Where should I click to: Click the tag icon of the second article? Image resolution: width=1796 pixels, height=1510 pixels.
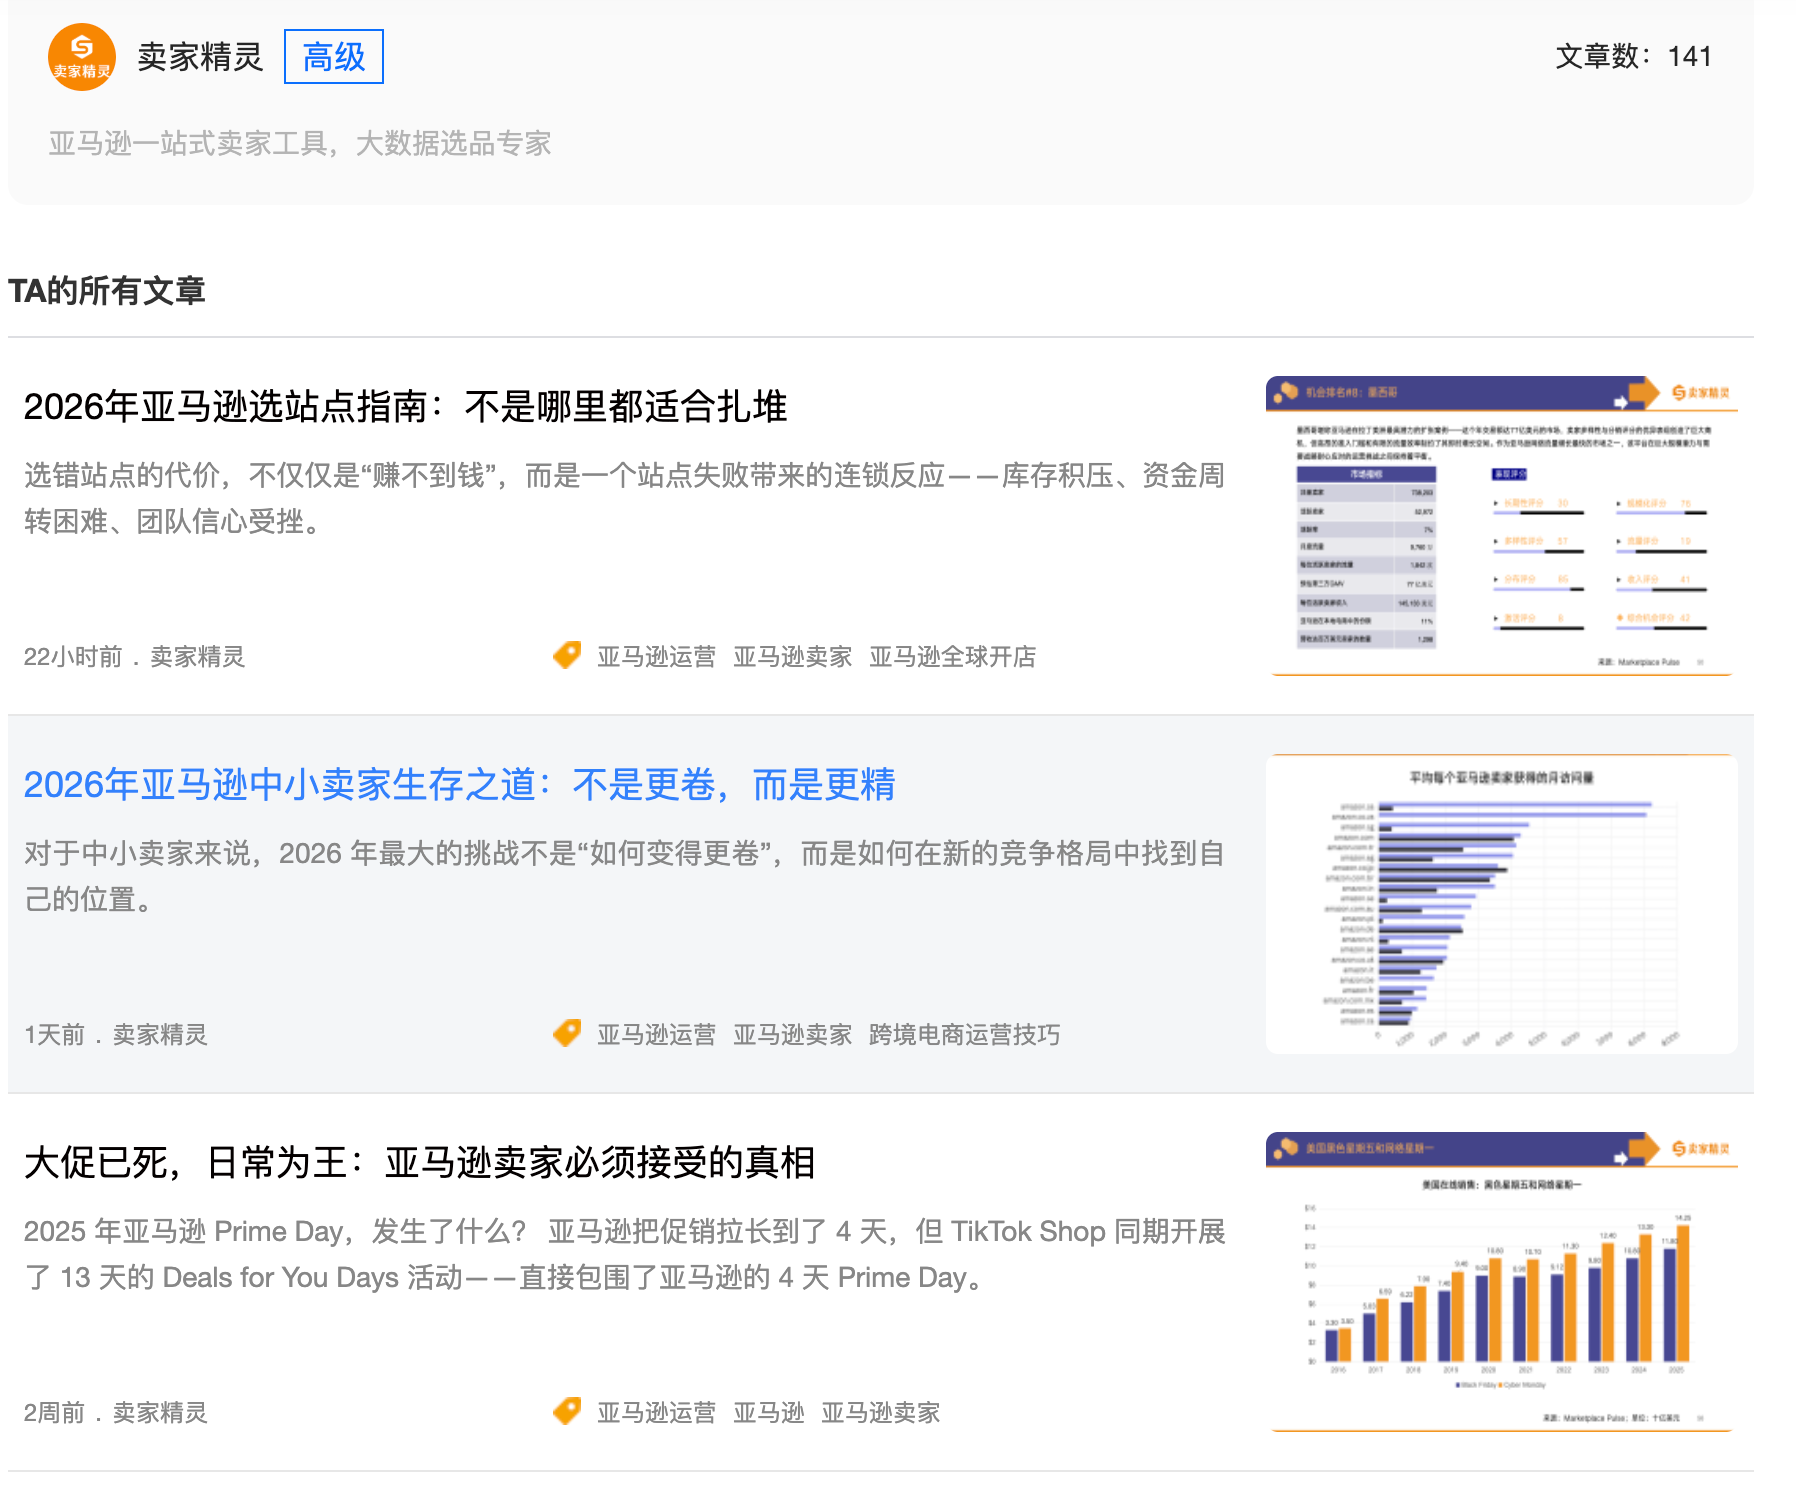[567, 1034]
